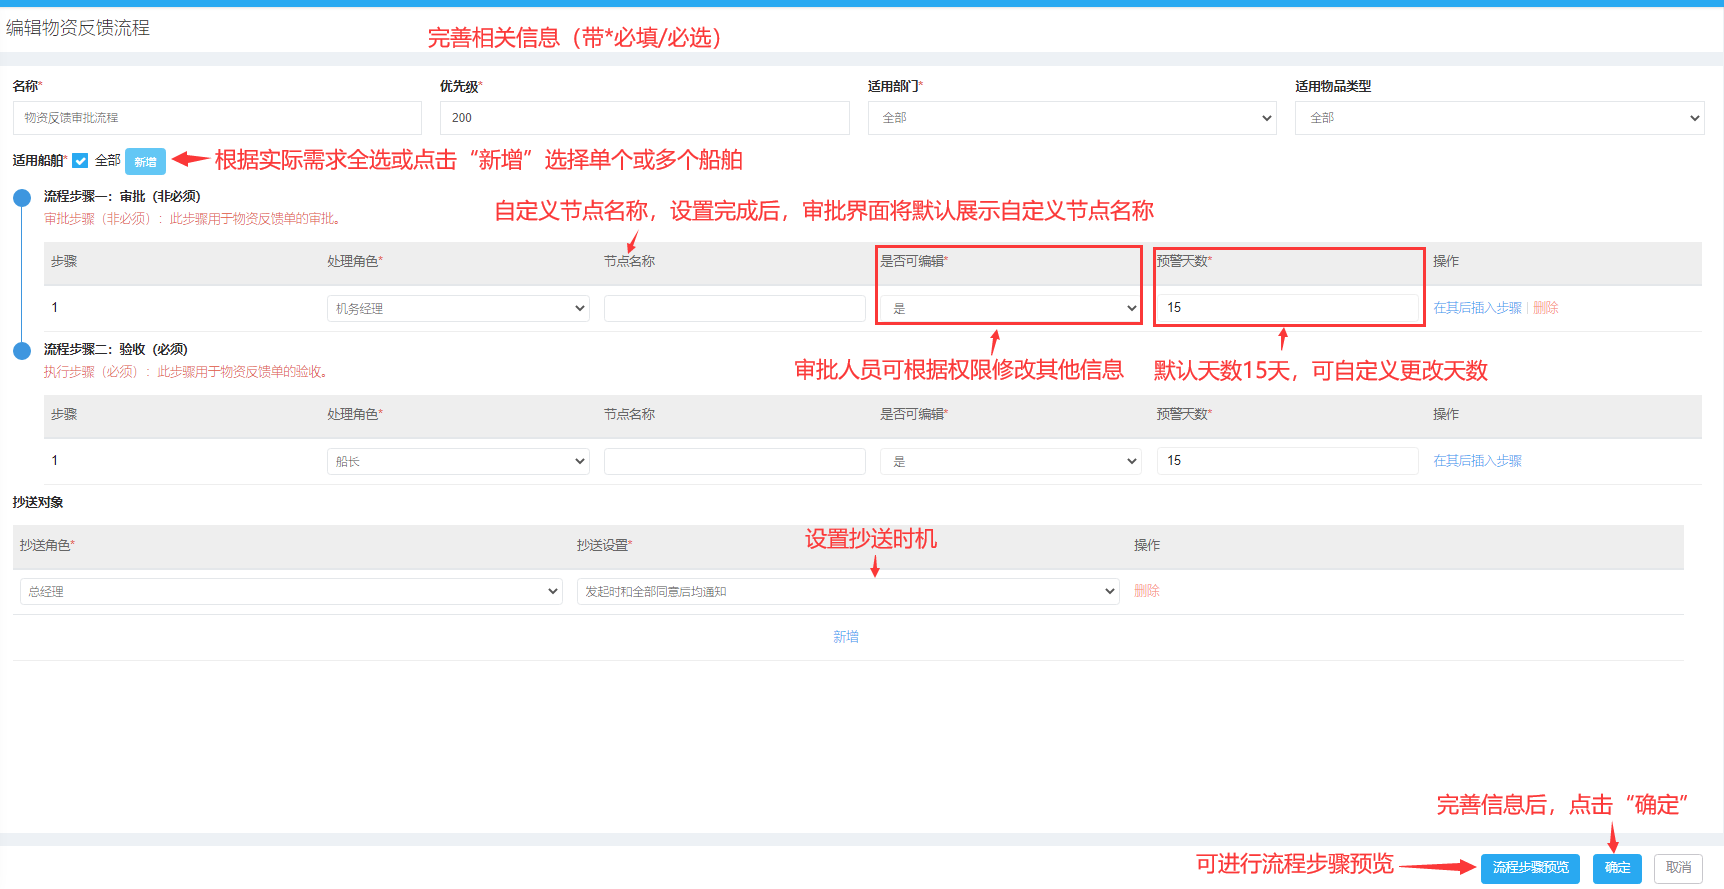Viewport: 1724px width, 889px height.
Task: Open the 发起时和全部同意后均通知 dropdown
Action: 848,591
